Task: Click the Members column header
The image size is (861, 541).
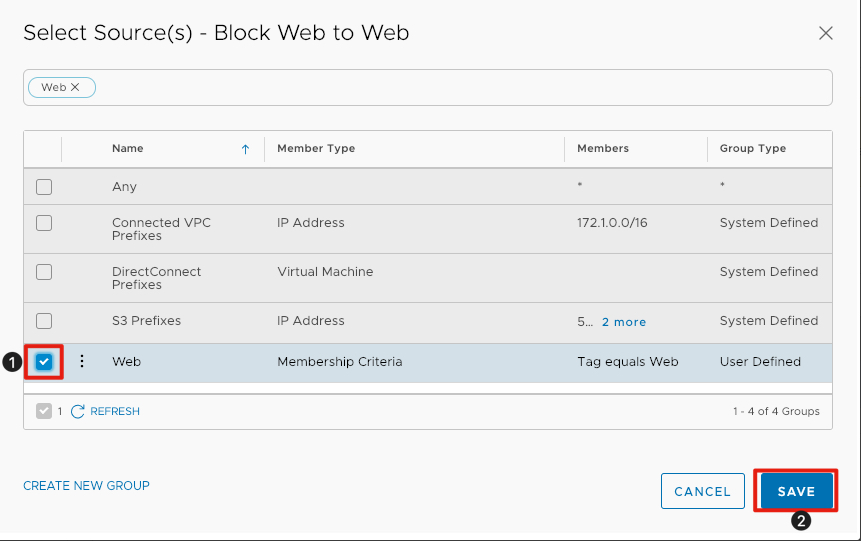Action: [x=603, y=149]
